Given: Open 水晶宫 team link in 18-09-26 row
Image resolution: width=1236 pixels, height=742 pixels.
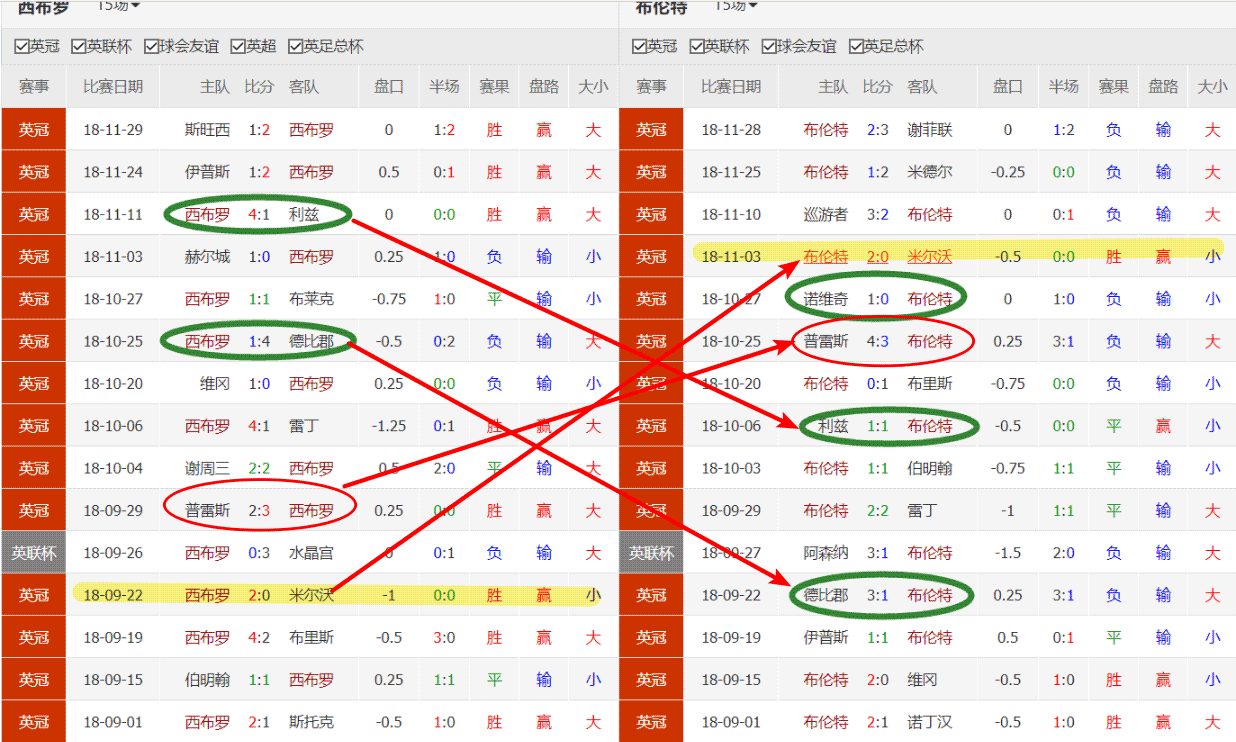Looking at the screenshot, I should (x=311, y=553).
